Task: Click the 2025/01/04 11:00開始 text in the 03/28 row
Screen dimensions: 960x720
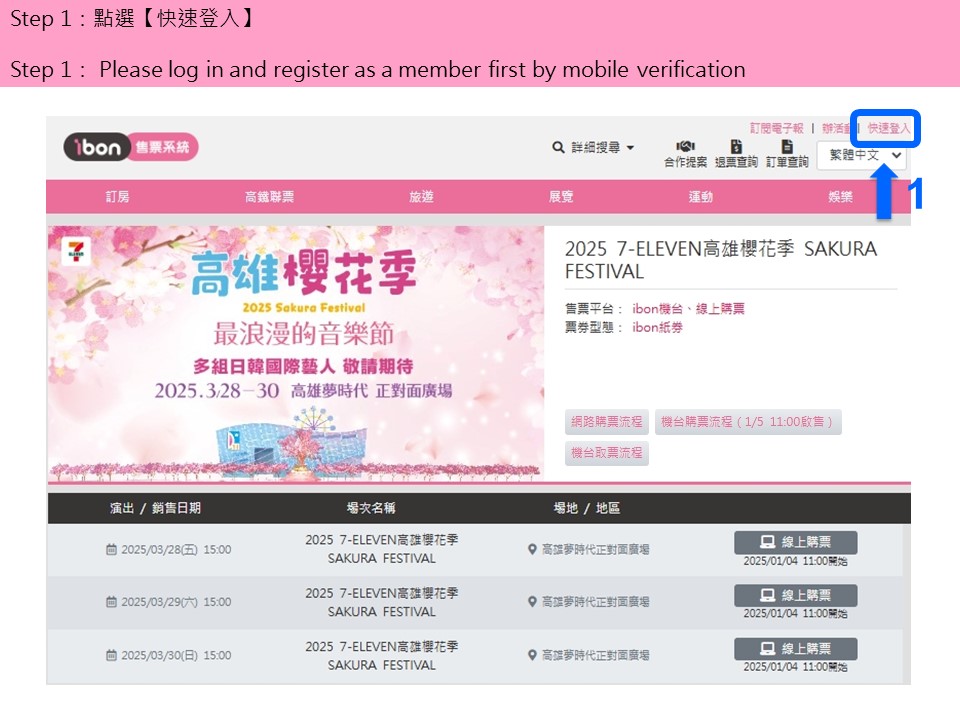Action: 795,561
